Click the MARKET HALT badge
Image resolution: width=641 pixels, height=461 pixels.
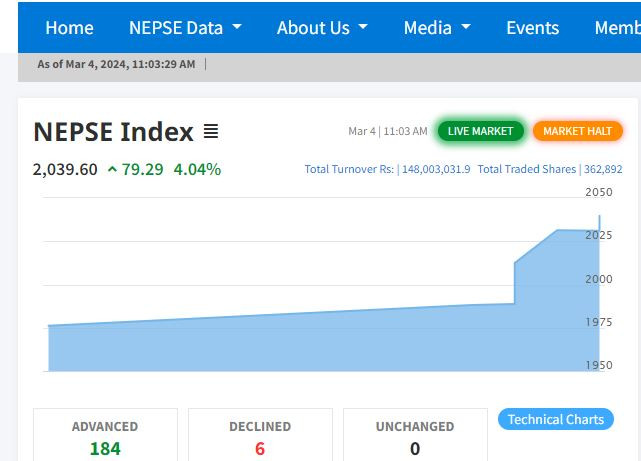[578, 131]
